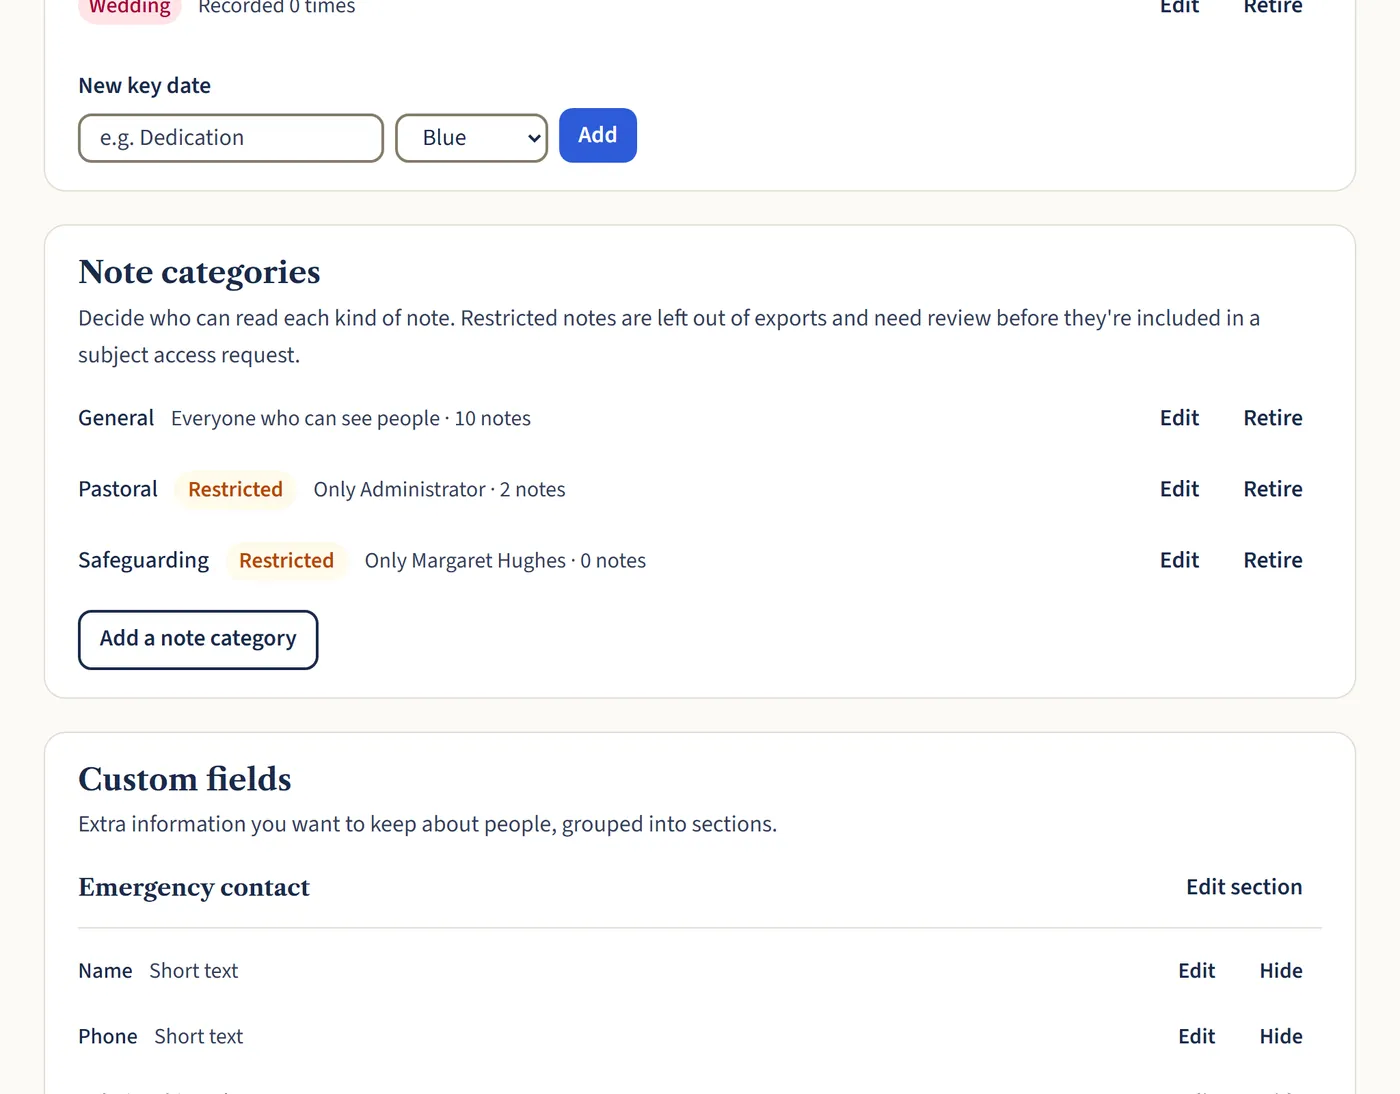The height and width of the screenshot is (1094, 1400).
Task: Click the General category name
Action: 116,418
